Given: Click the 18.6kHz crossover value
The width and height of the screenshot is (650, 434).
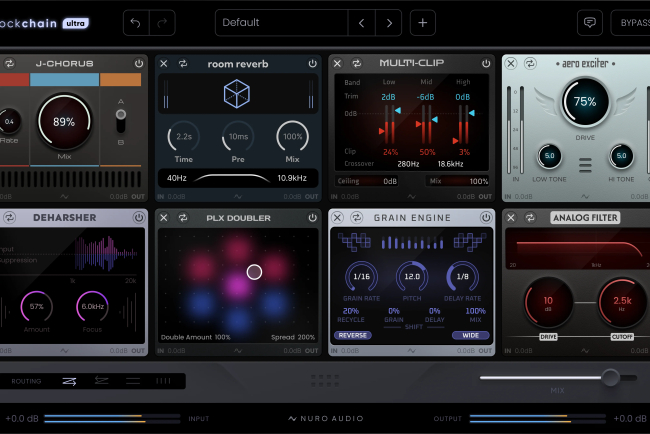Looking at the screenshot, I should [451, 164].
